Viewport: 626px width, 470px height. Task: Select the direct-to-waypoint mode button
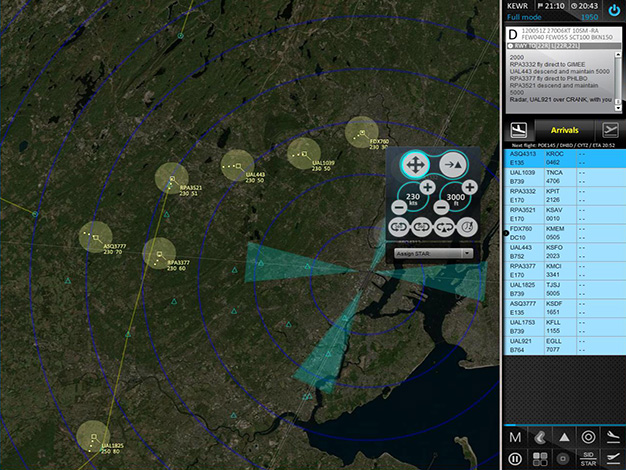point(453,165)
